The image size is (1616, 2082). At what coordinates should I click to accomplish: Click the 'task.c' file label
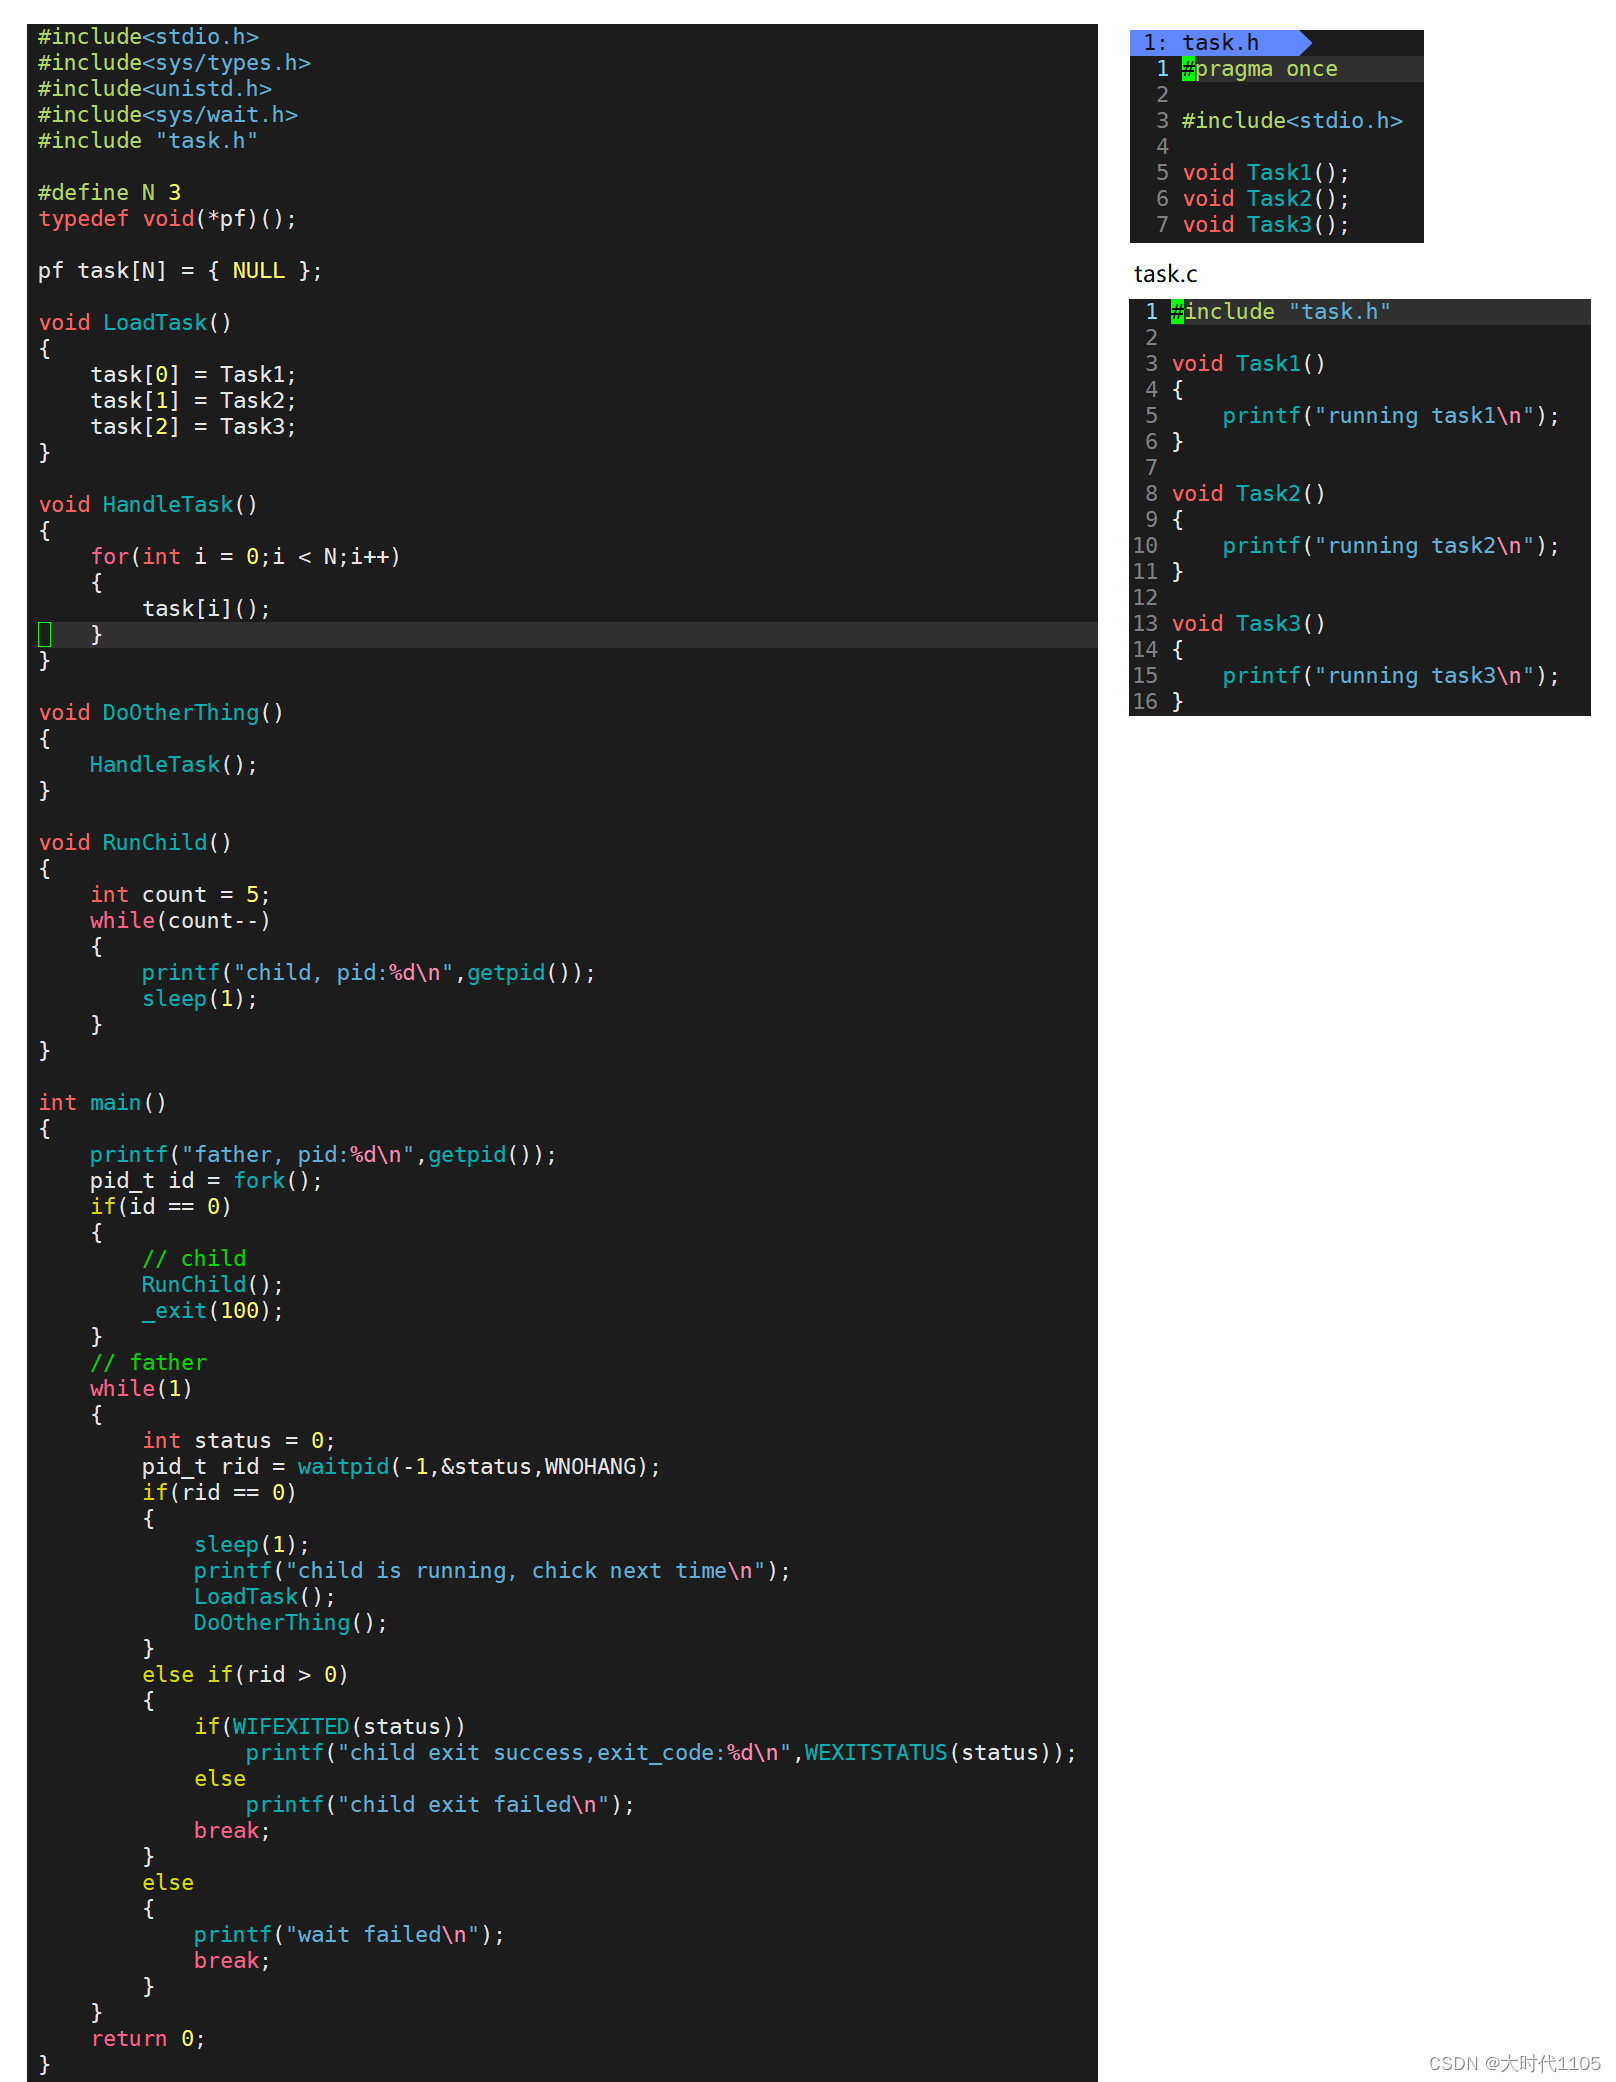tap(1165, 274)
